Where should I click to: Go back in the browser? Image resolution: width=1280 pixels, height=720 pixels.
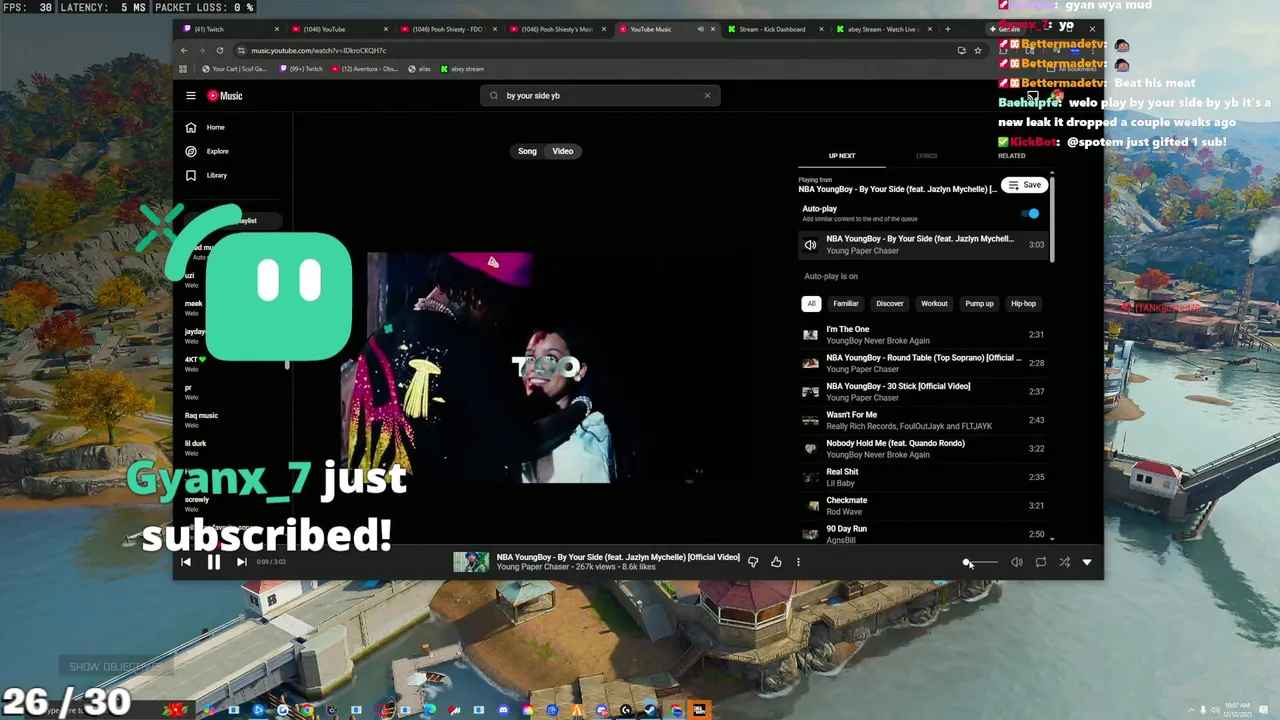pyautogui.click(x=184, y=50)
